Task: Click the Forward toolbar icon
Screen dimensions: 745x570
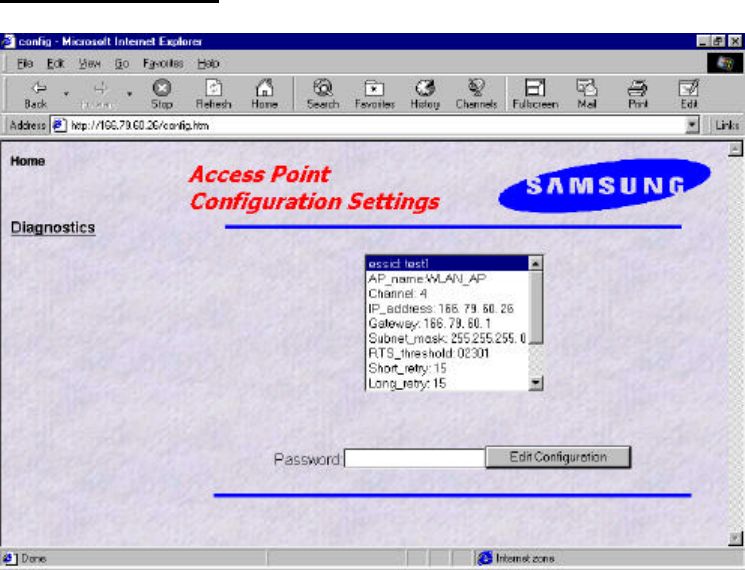Action: coord(100,88)
